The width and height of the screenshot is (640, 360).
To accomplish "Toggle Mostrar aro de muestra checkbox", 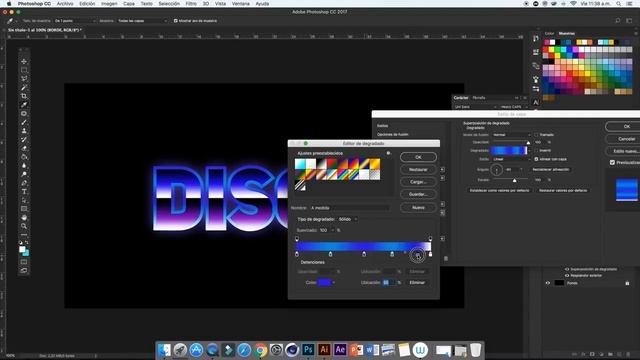I will point(176,21).
